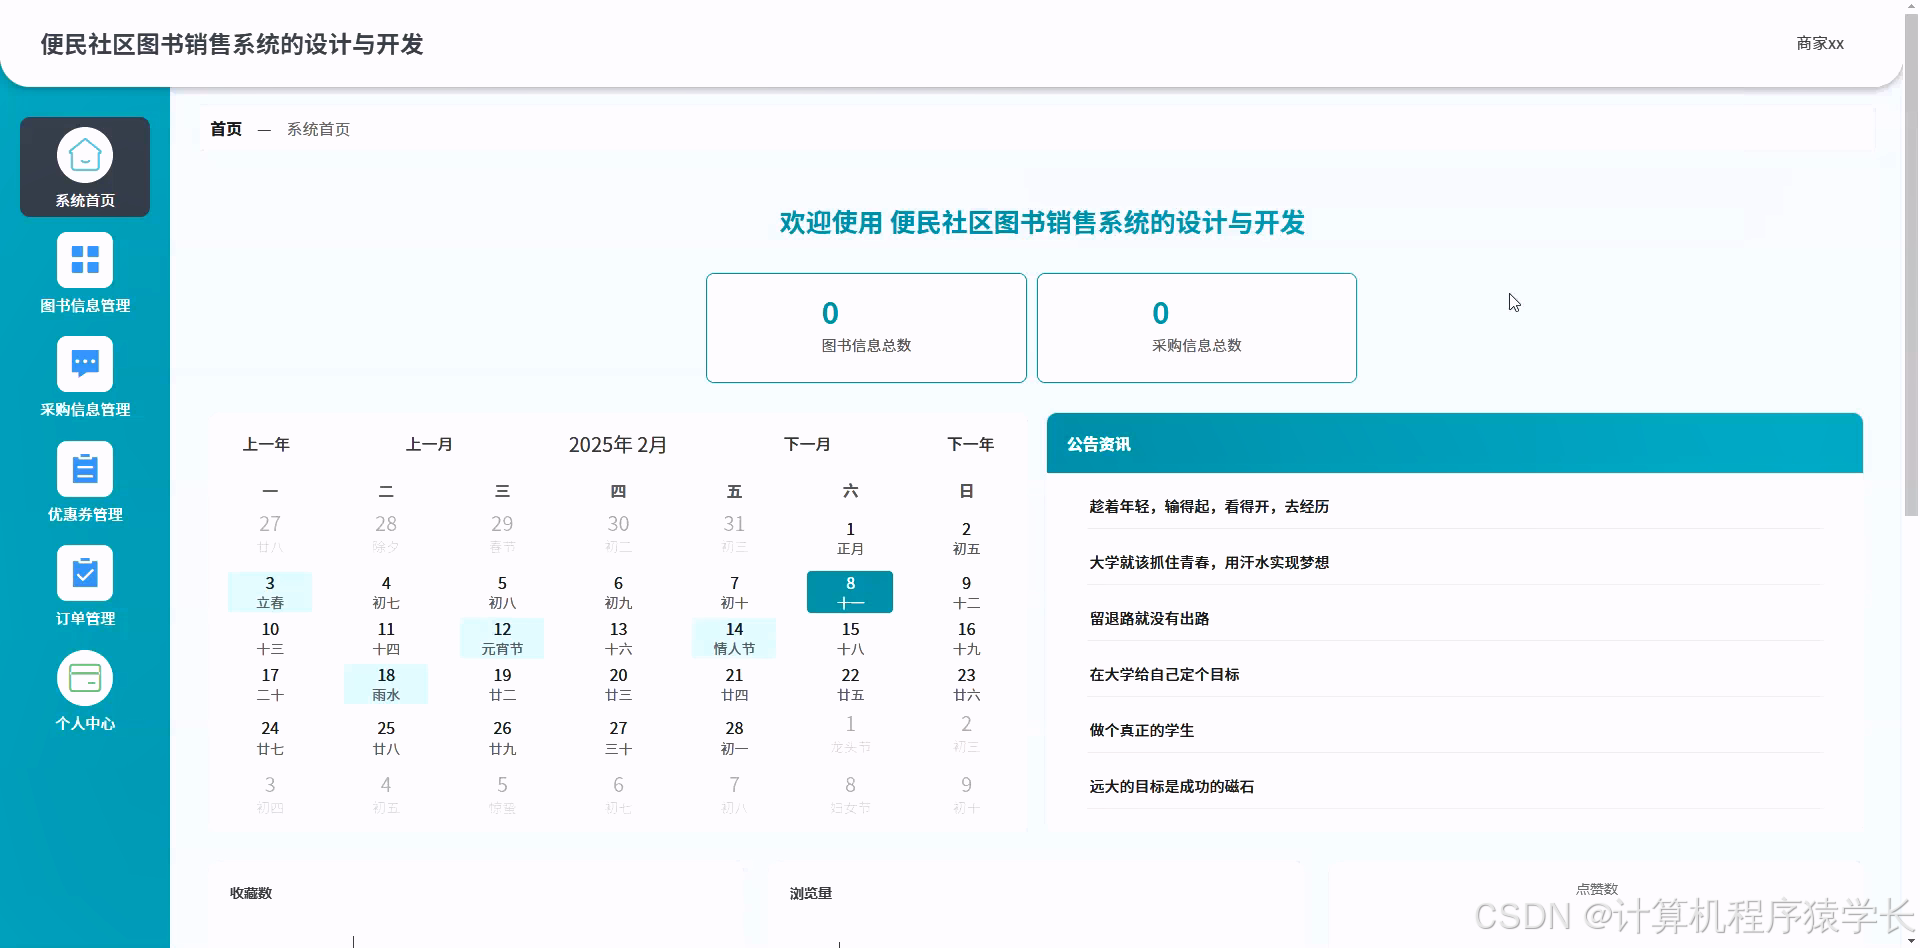This screenshot has height=948, width=1920.
Task: Open the 图书信息总数 statistics card
Action: [x=866, y=328]
